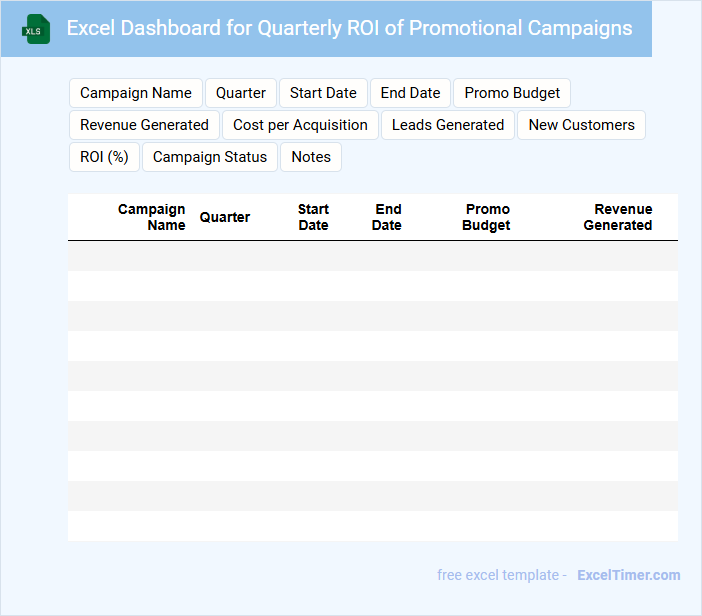Click the Cost per Acquisition tag
The width and height of the screenshot is (702, 616).
[300, 125]
